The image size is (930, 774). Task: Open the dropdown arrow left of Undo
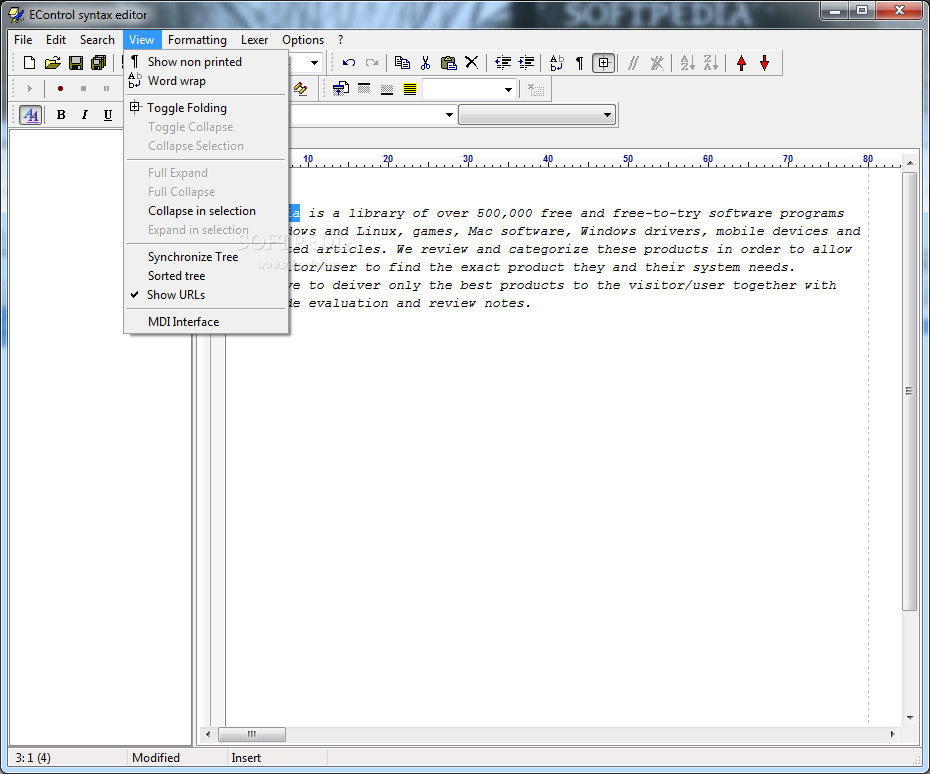coord(314,62)
